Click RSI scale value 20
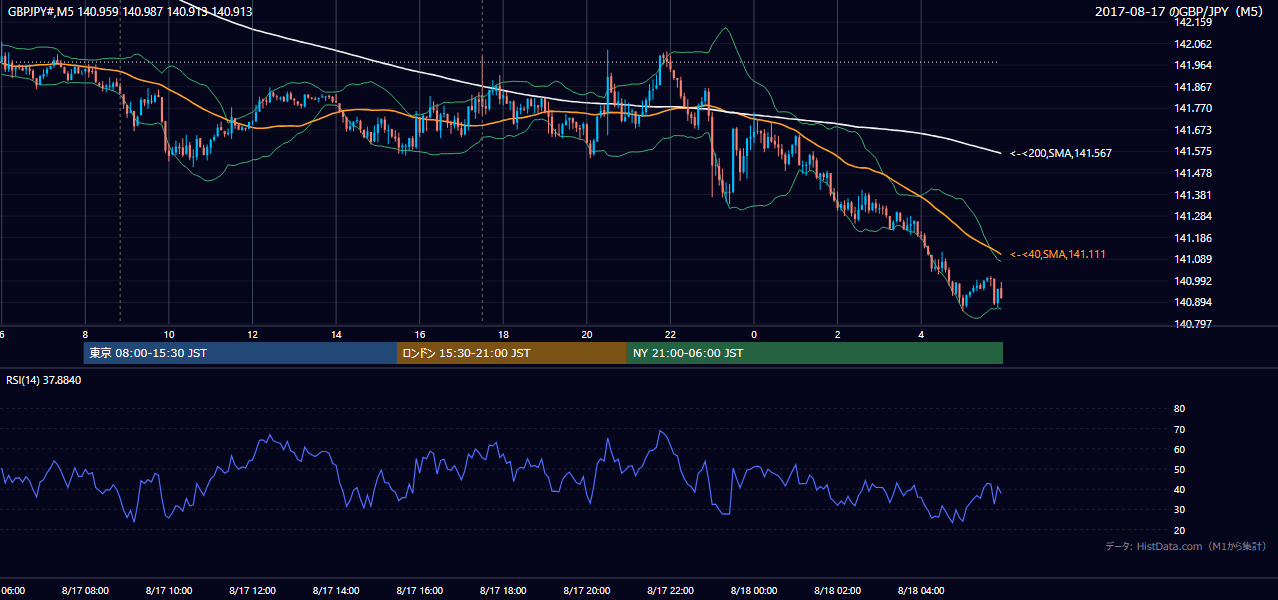The width and height of the screenshot is (1278, 600). click(1179, 531)
